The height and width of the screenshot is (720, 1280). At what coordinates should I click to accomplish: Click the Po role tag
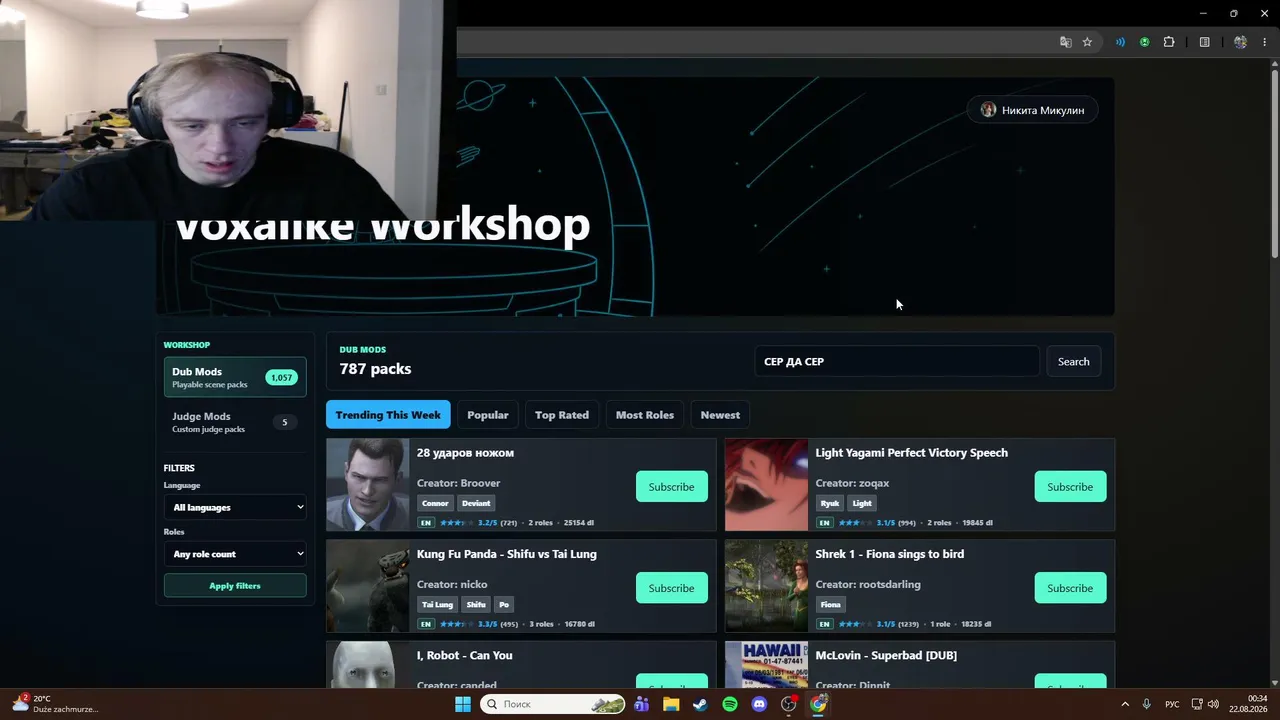(504, 604)
